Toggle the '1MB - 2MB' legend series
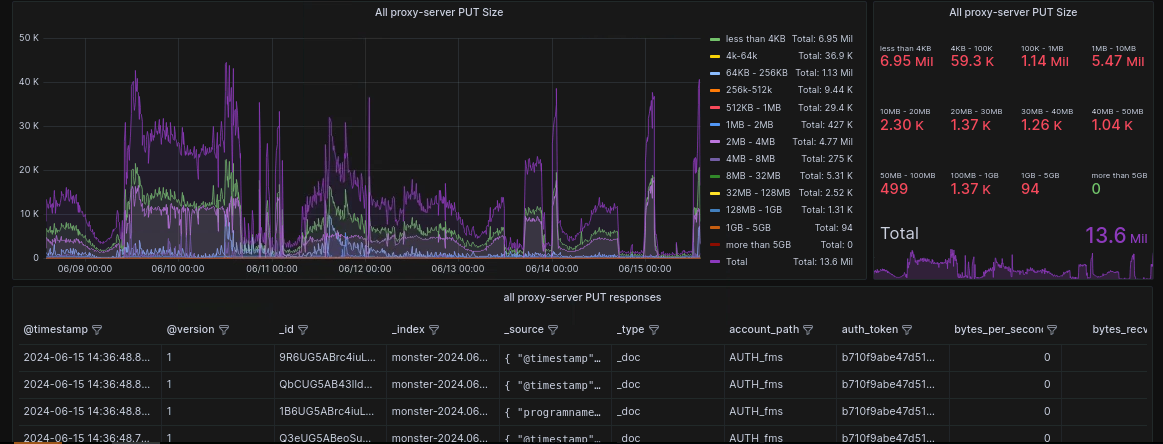Image resolution: width=1163 pixels, height=444 pixels. coord(750,125)
